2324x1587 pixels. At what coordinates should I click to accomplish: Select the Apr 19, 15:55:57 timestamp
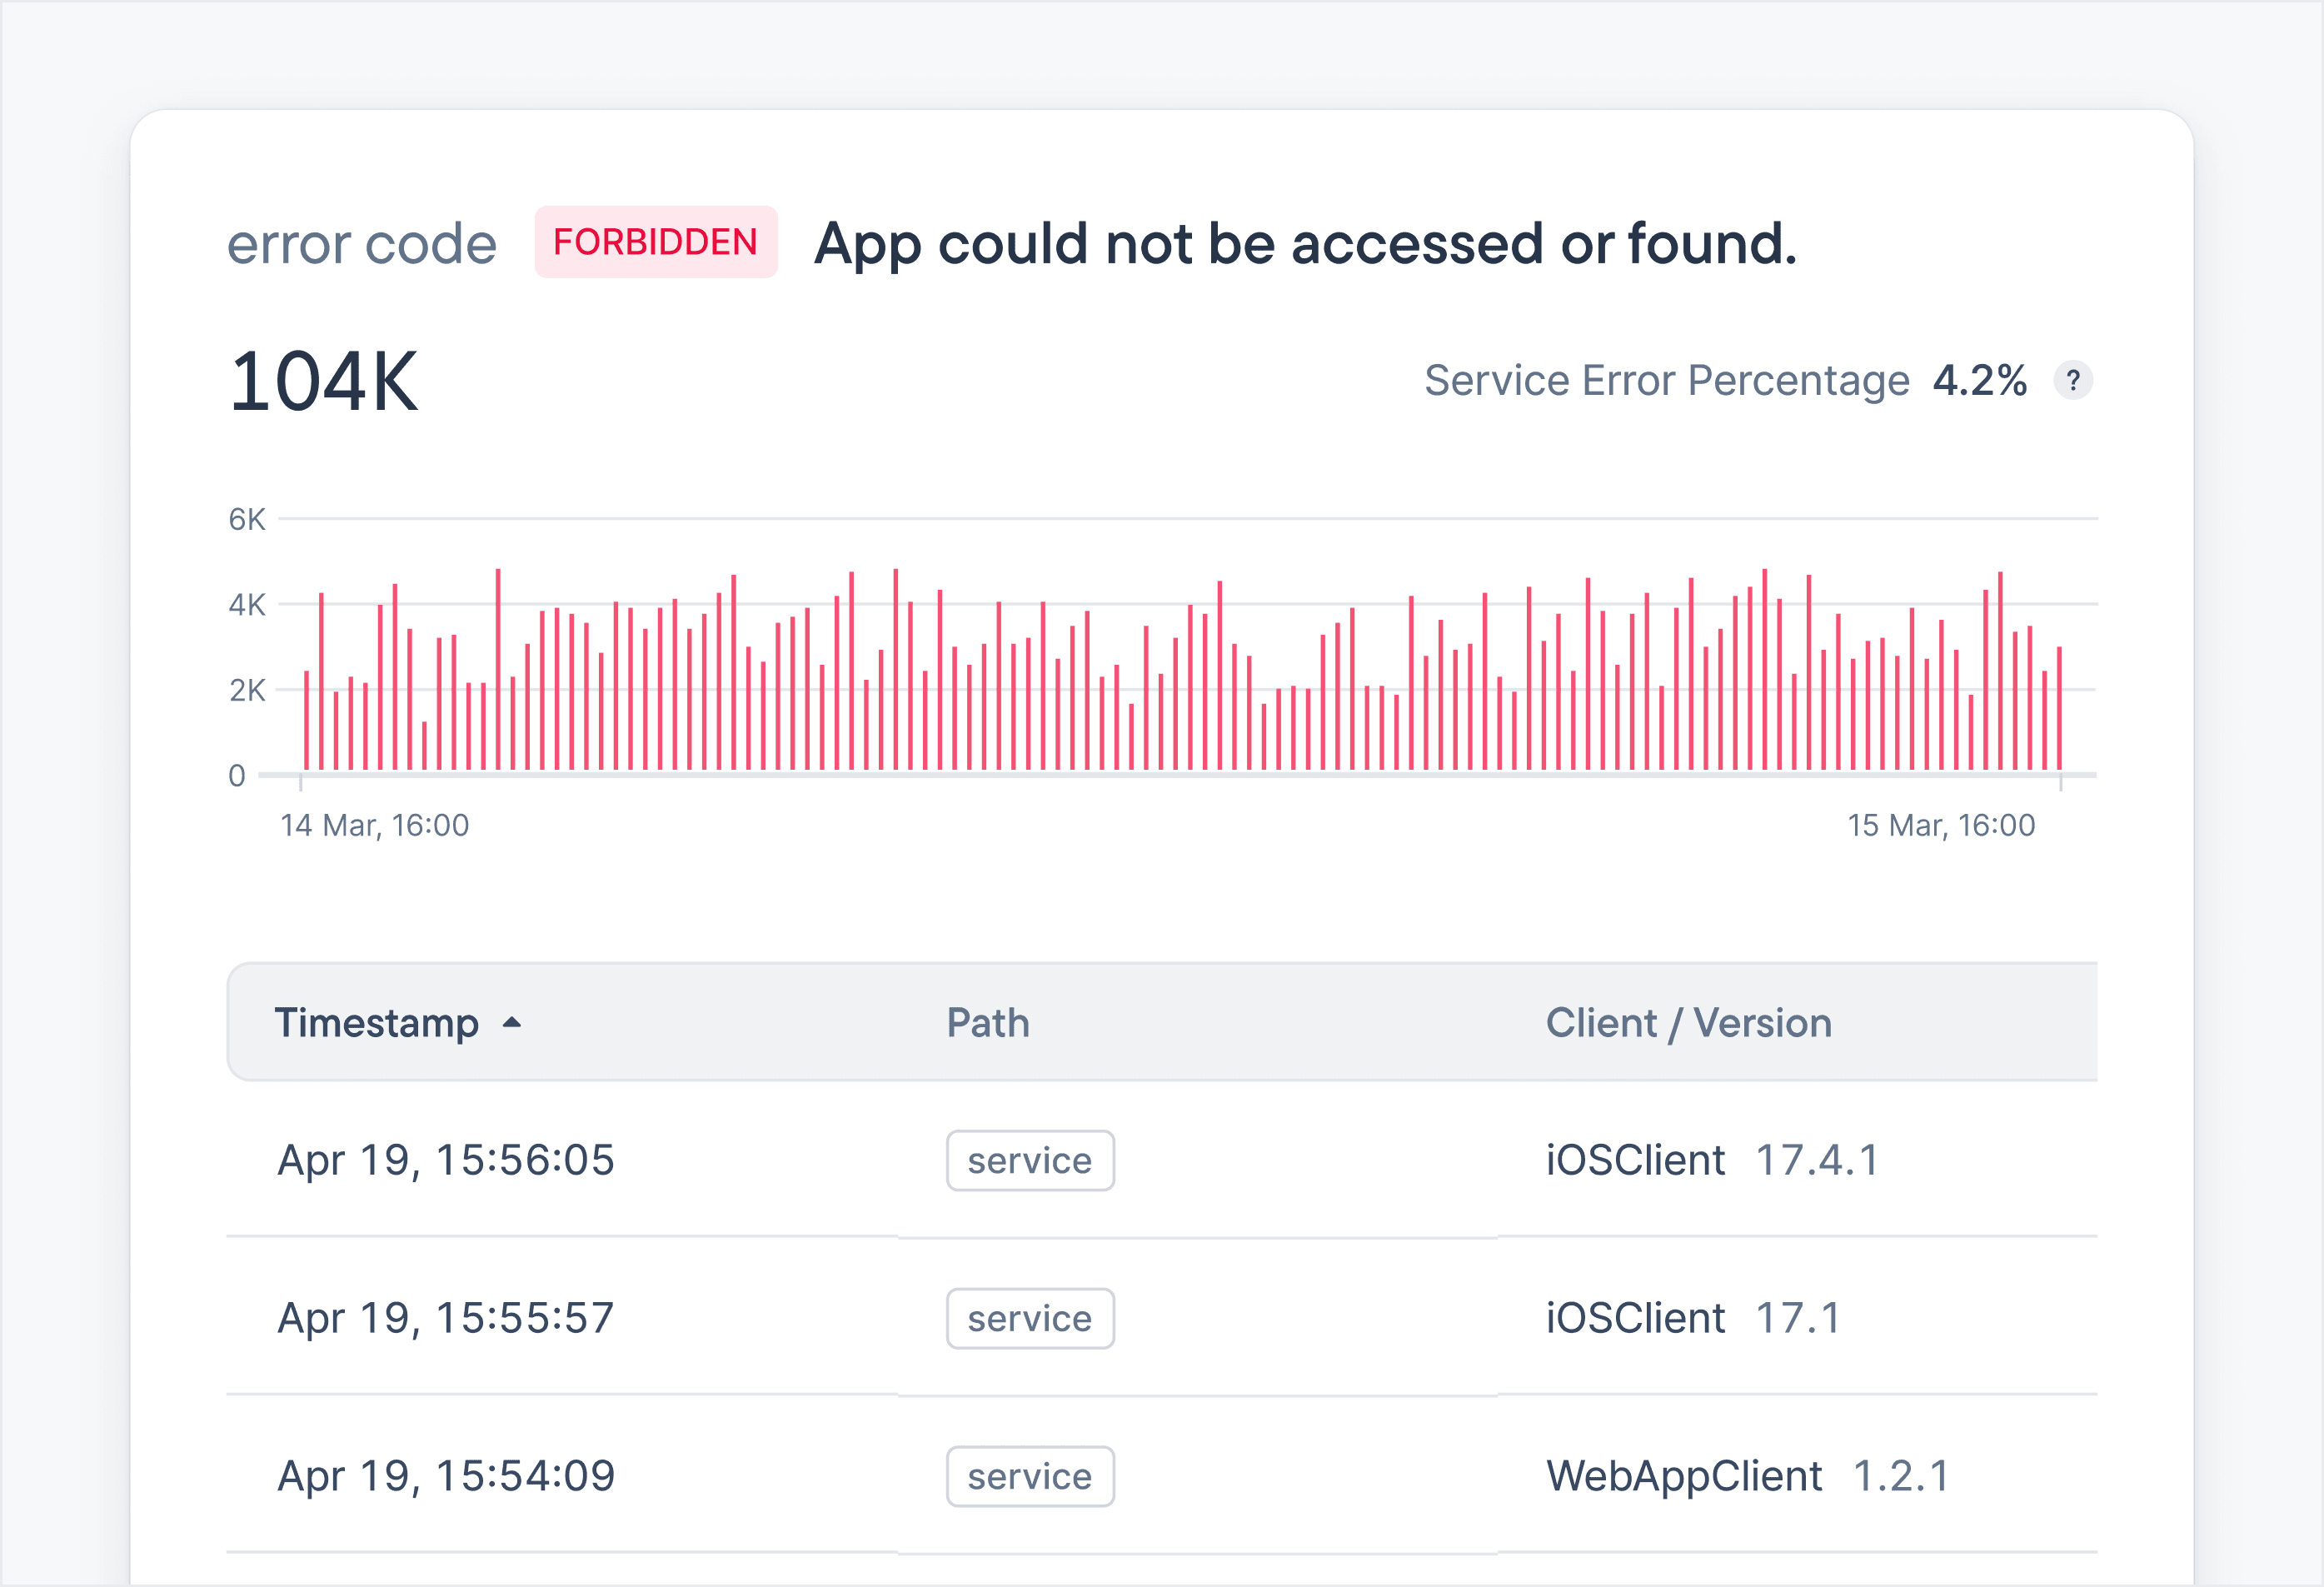(446, 1318)
